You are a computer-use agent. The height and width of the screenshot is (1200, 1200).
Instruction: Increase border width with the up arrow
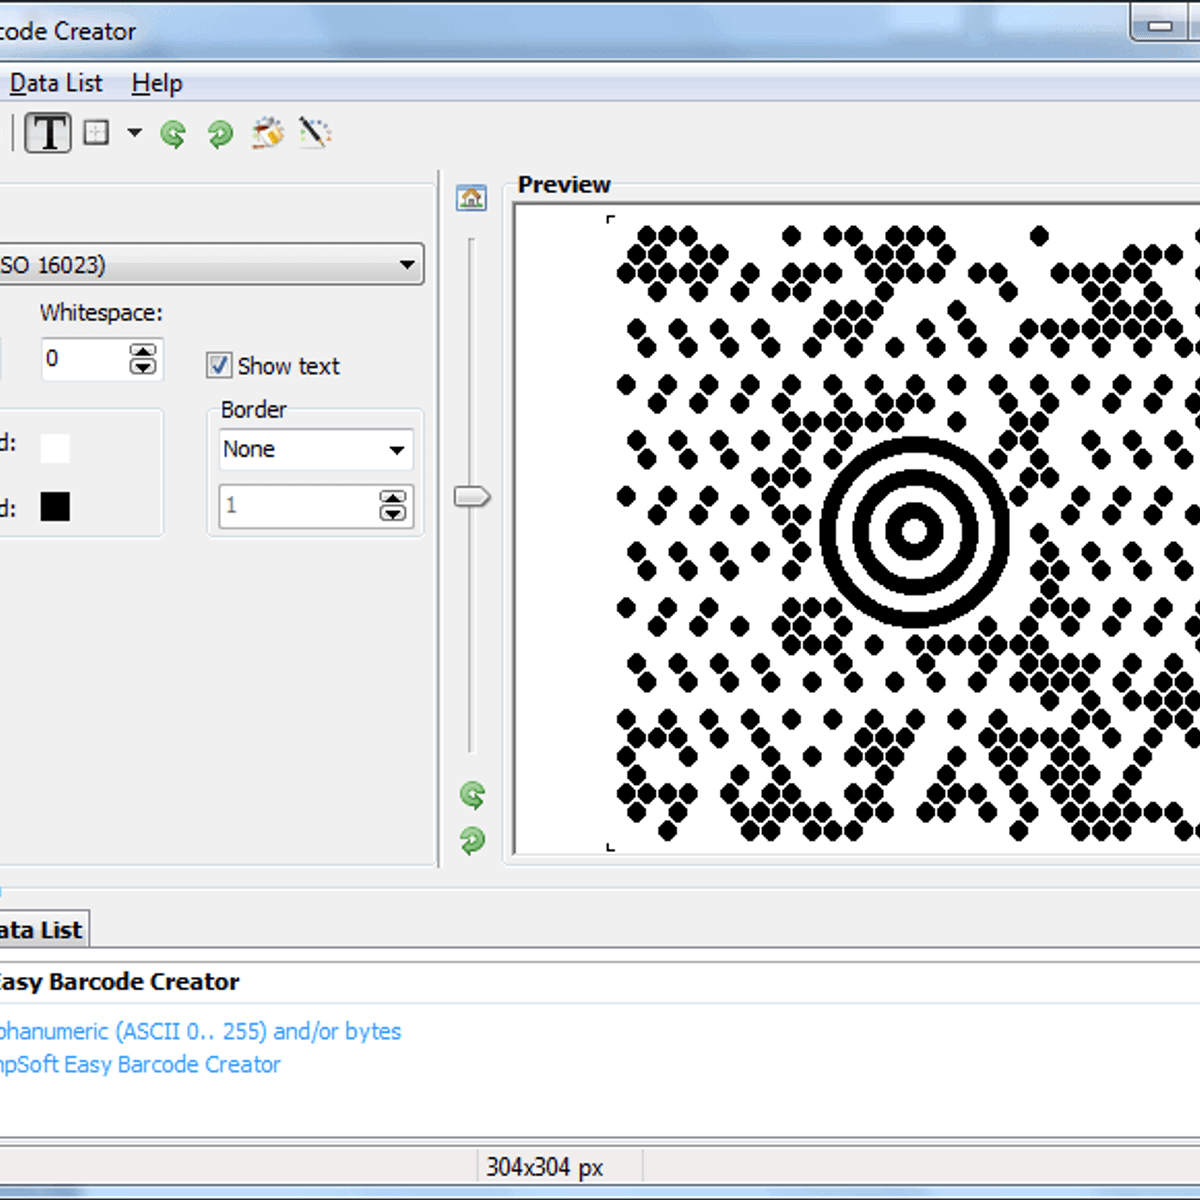click(x=393, y=497)
